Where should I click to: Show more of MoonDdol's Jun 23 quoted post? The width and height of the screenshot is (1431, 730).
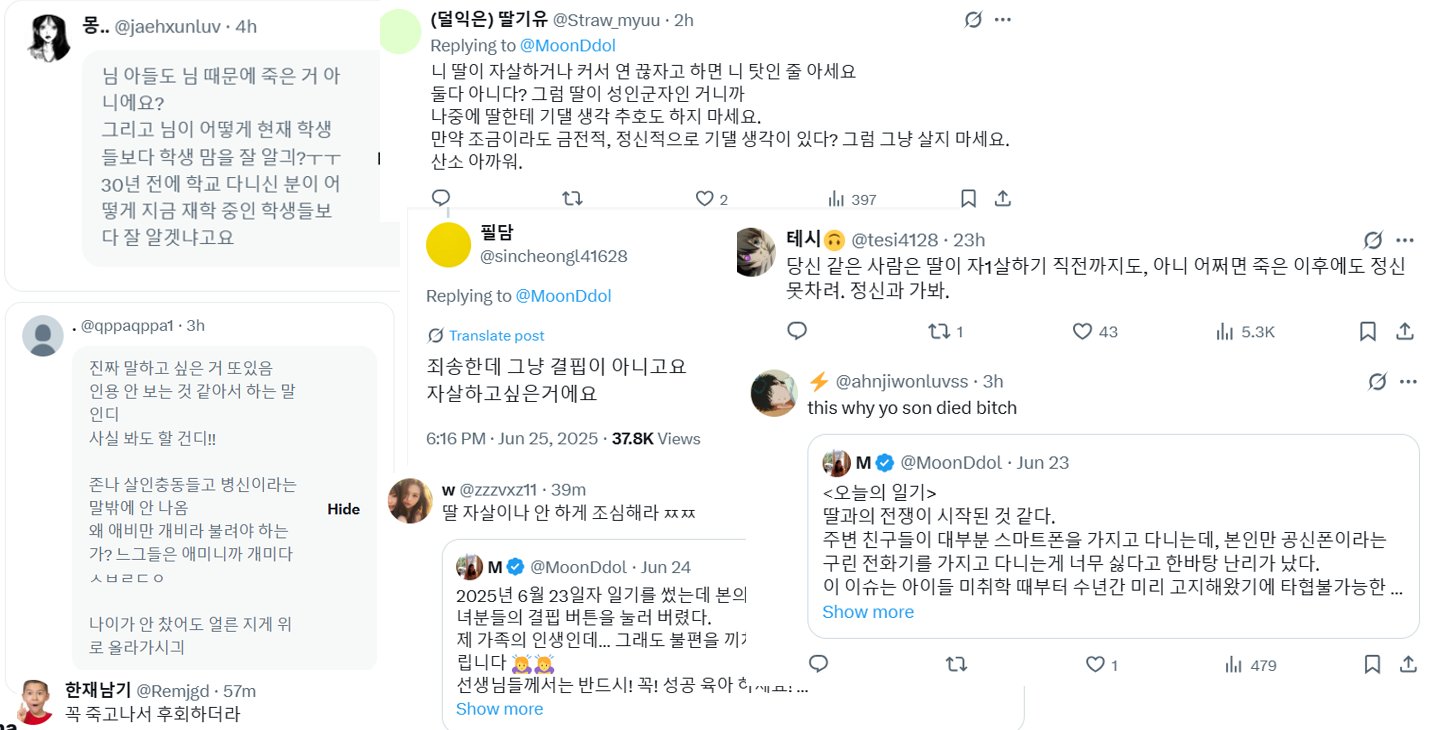[867, 612]
